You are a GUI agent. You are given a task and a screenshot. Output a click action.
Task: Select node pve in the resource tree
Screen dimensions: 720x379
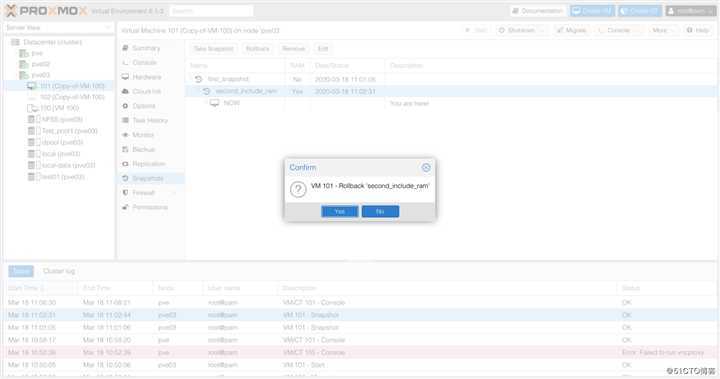pyautogui.click(x=37, y=53)
